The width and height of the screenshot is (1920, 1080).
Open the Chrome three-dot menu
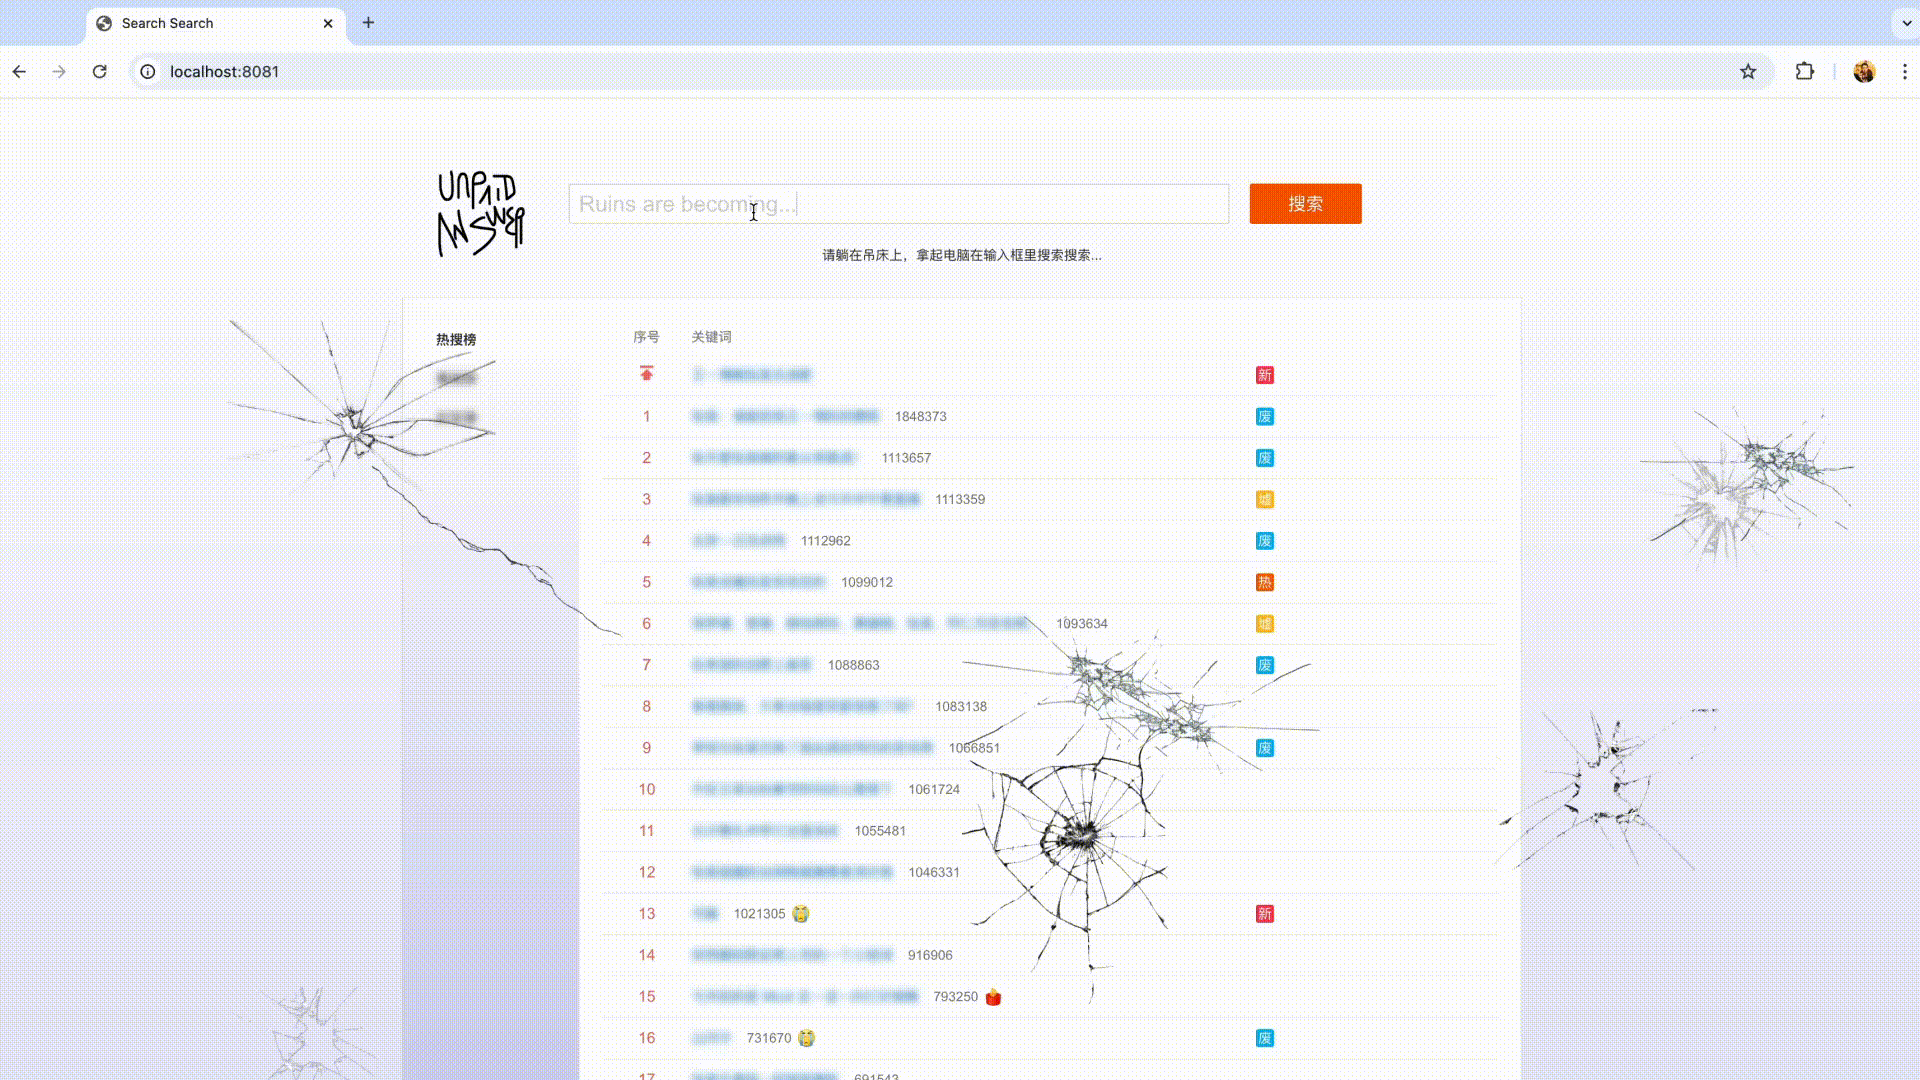click(x=1904, y=72)
